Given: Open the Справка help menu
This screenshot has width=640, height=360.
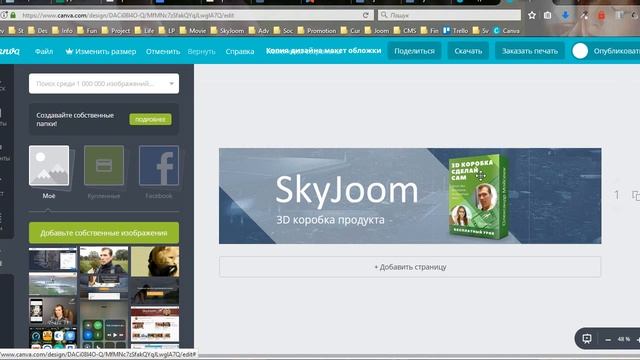Looking at the screenshot, I should [x=240, y=51].
